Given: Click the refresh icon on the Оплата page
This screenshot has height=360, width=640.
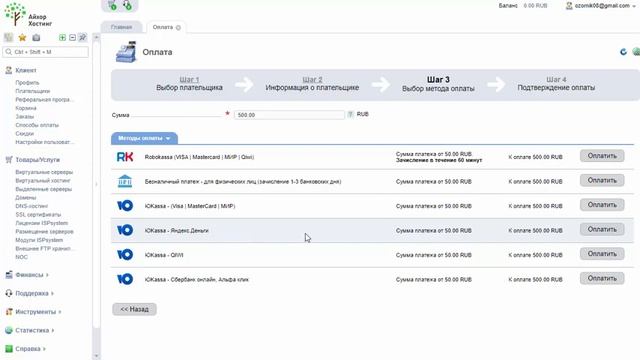Looking at the screenshot, I should [x=623, y=52].
